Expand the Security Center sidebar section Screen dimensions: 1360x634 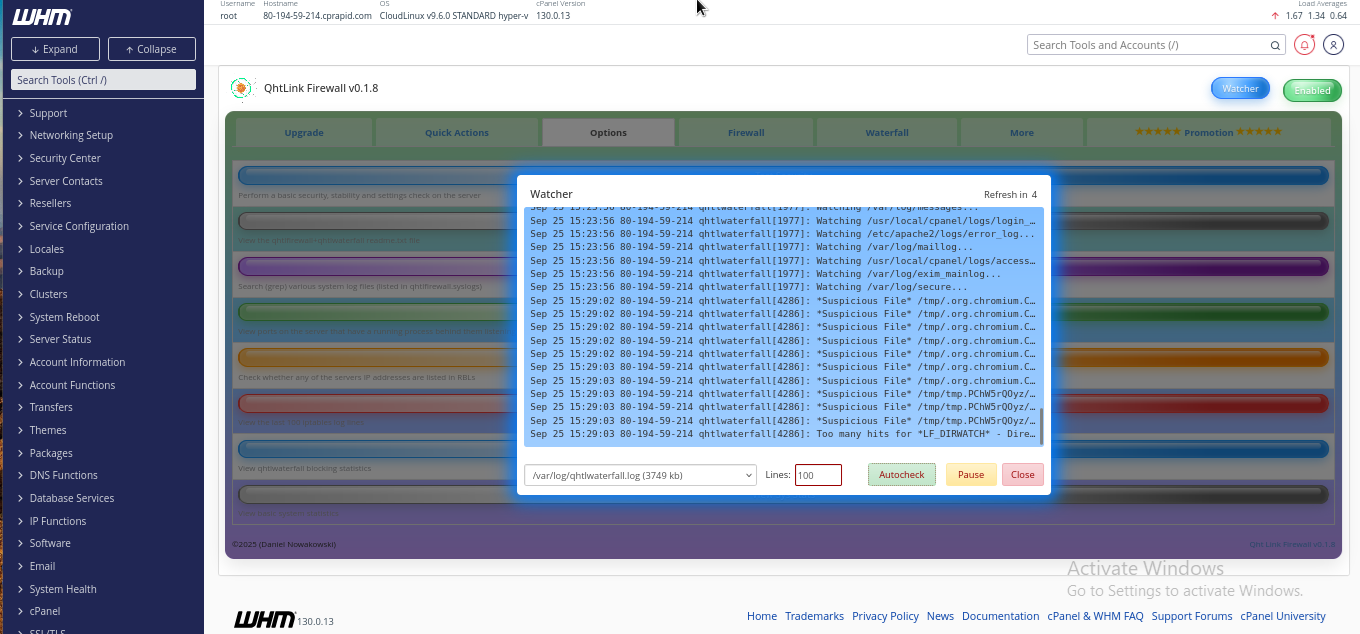65,158
